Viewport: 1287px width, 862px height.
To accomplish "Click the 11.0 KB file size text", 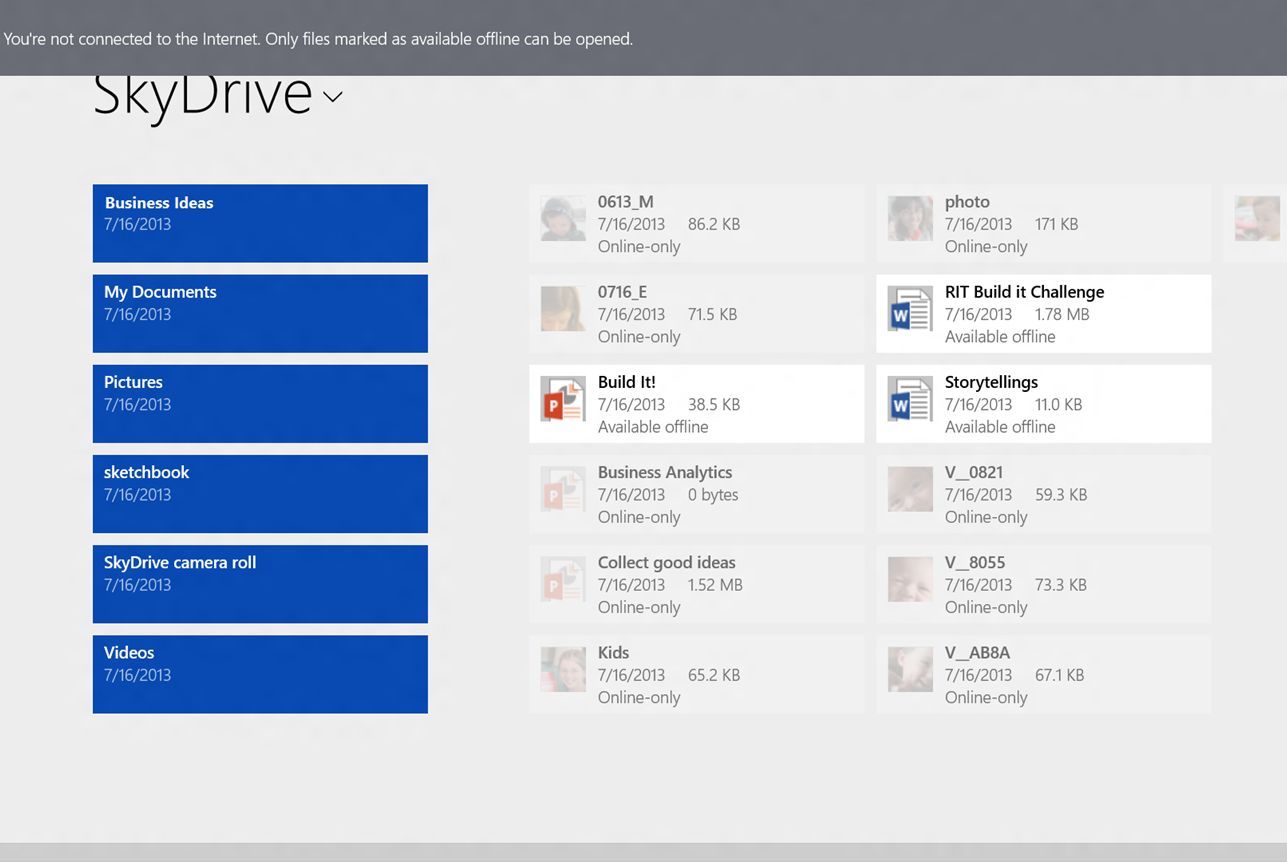I will click(x=1059, y=404).
